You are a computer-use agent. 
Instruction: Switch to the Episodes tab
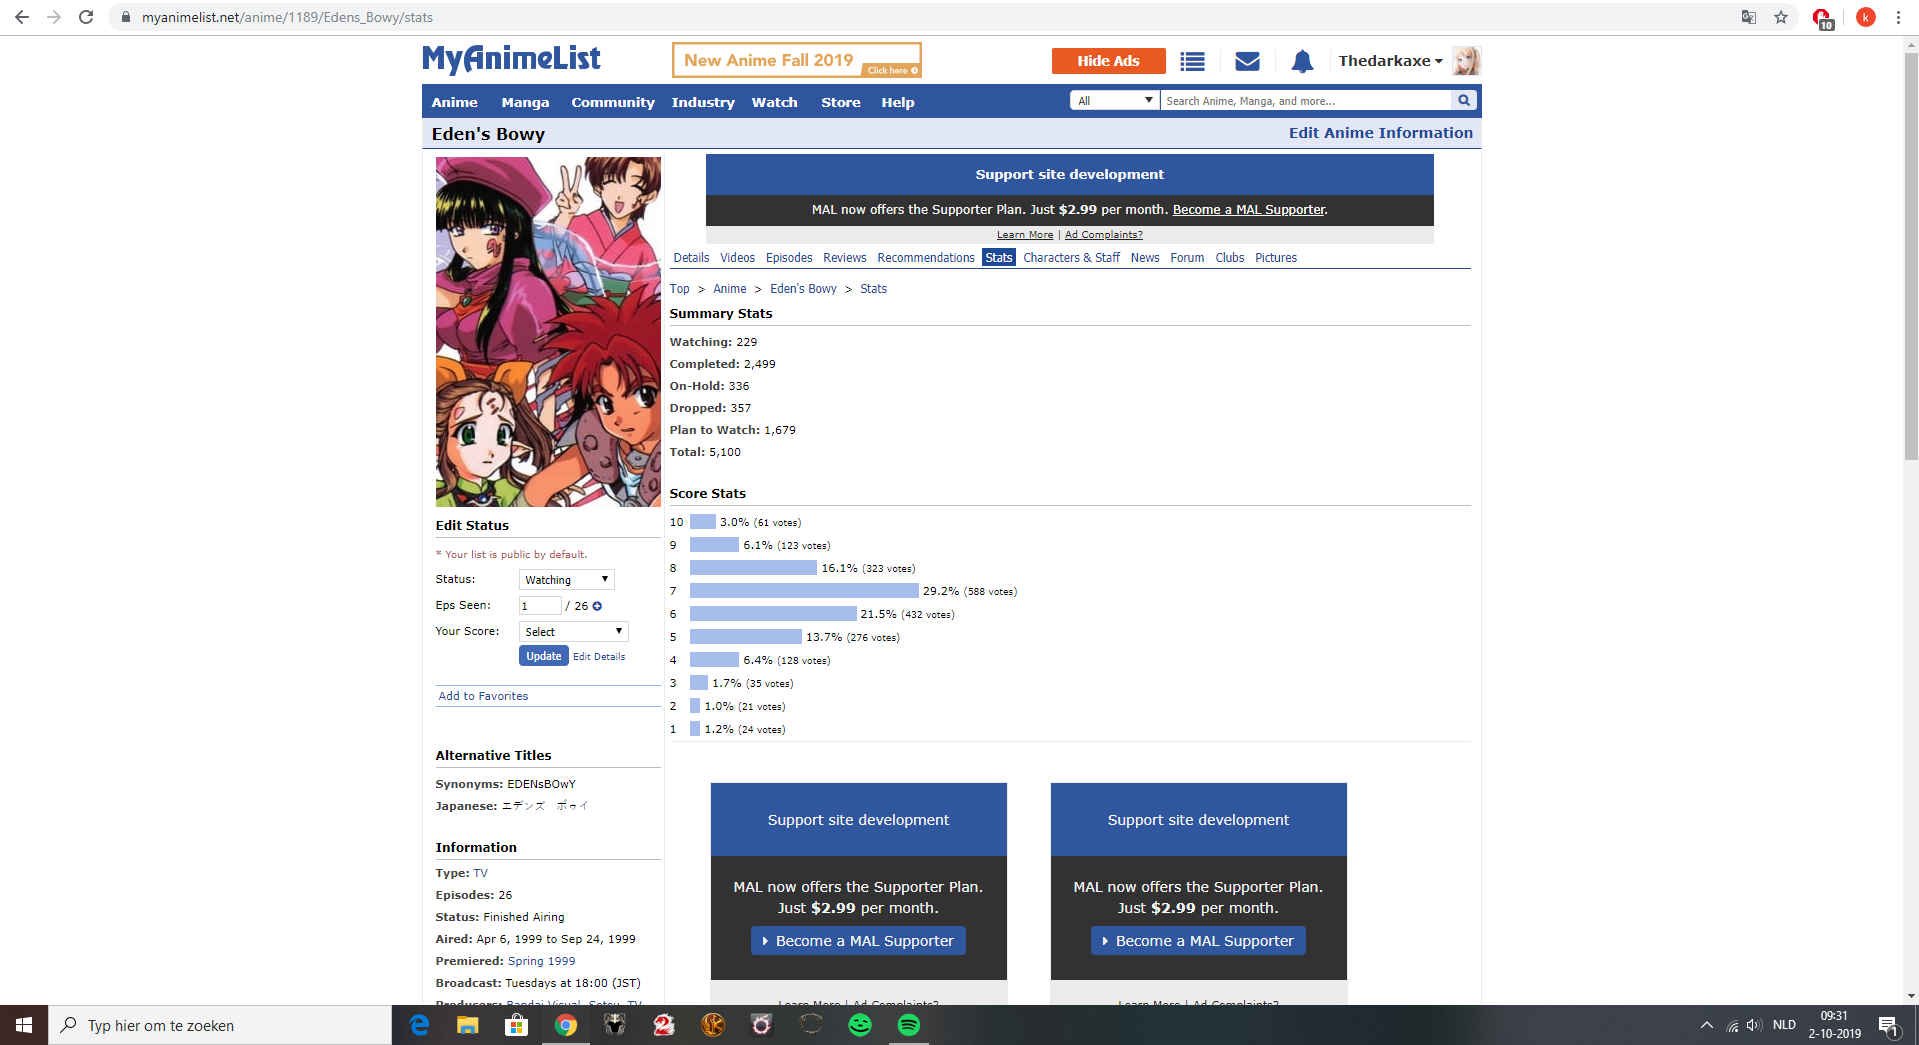pyautogui.click(x=789, y=258)
